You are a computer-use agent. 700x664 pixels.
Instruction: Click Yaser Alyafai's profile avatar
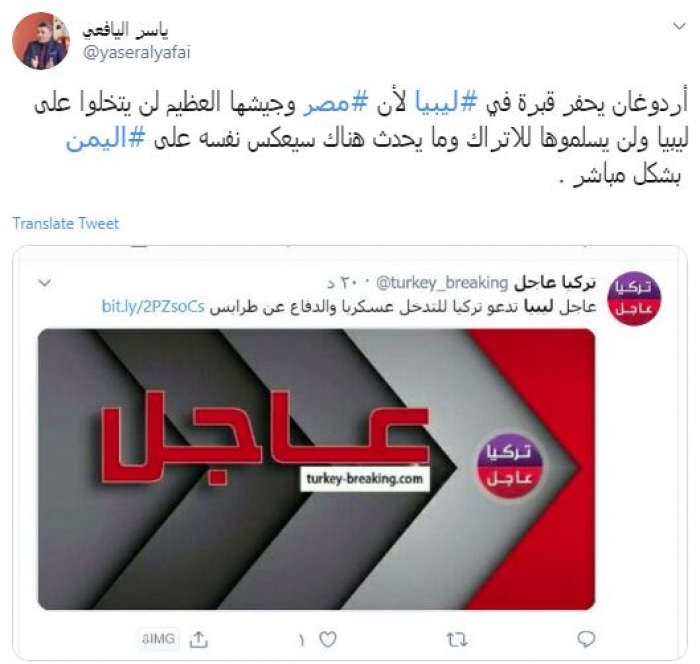coord(41,41)
